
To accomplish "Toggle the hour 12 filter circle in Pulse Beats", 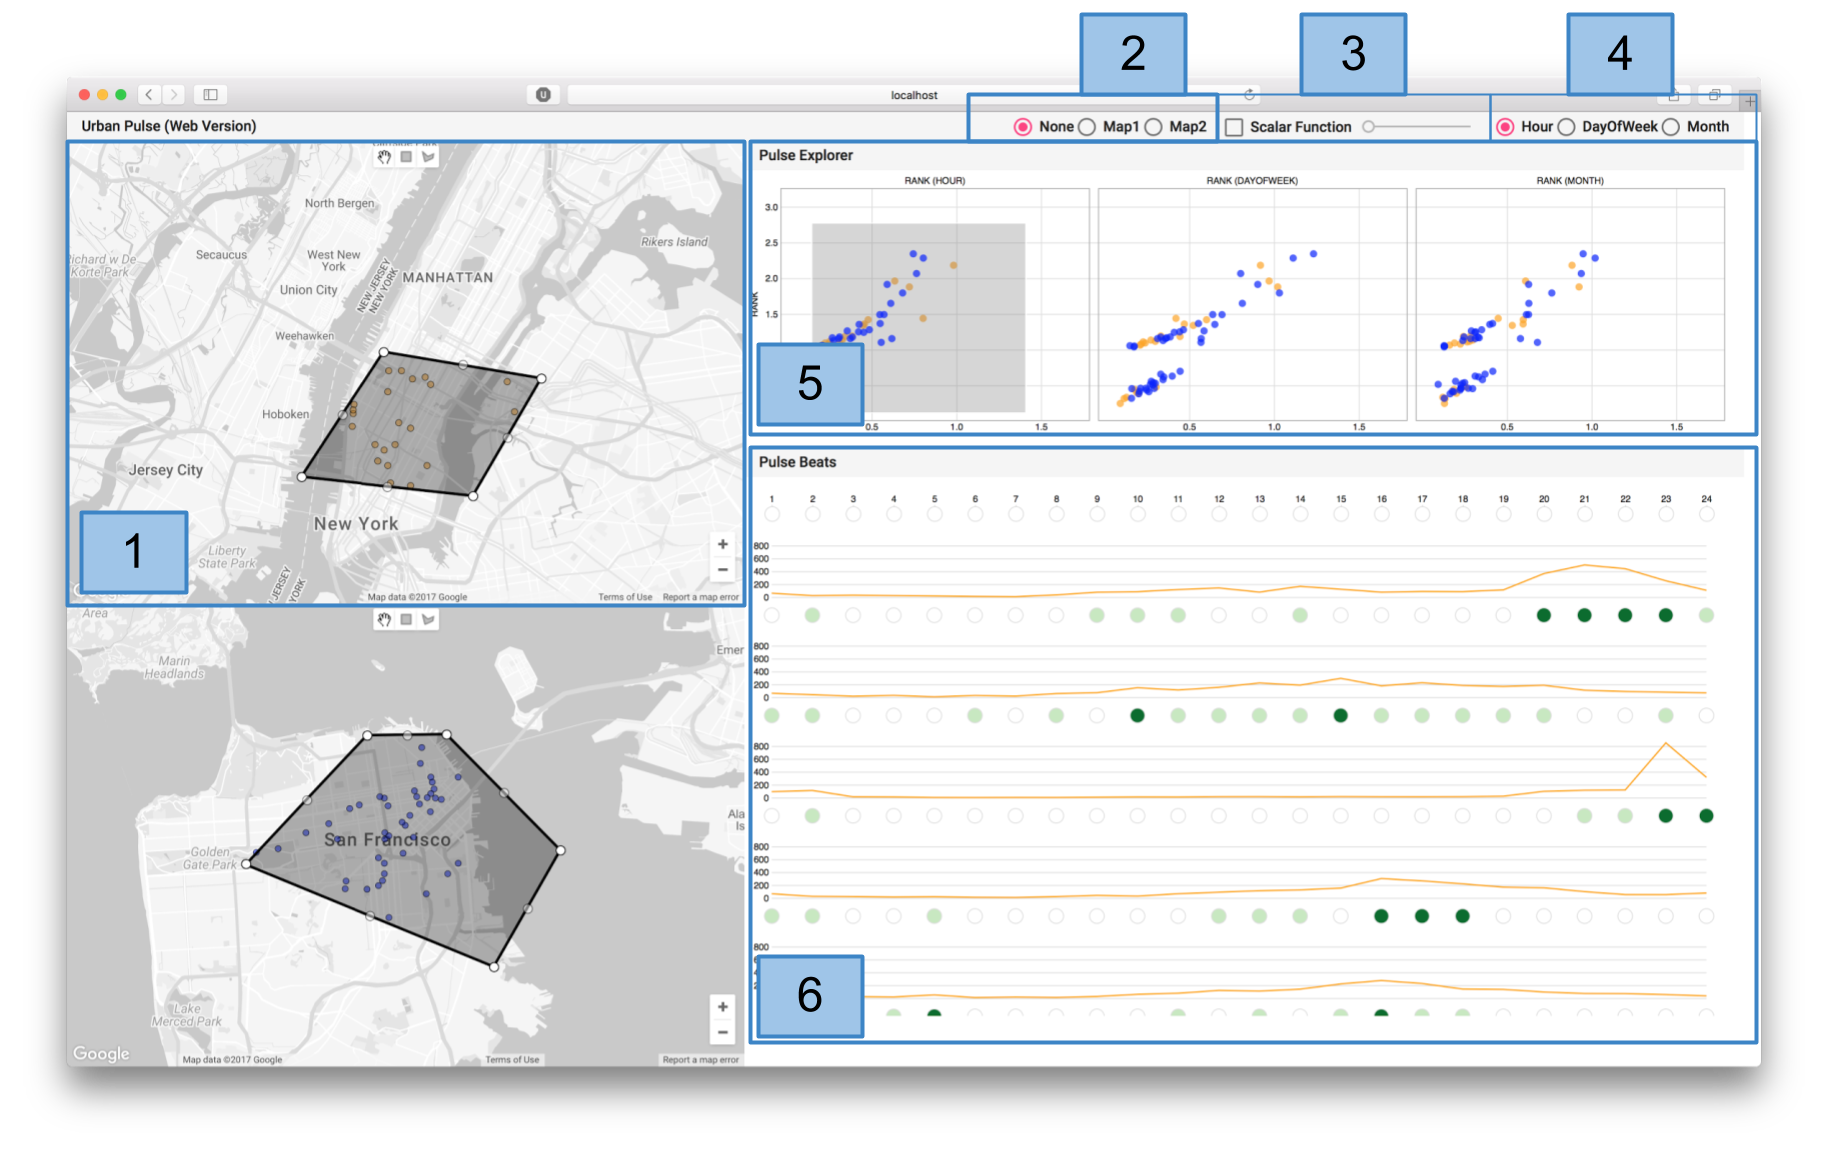I will 1219,514.
